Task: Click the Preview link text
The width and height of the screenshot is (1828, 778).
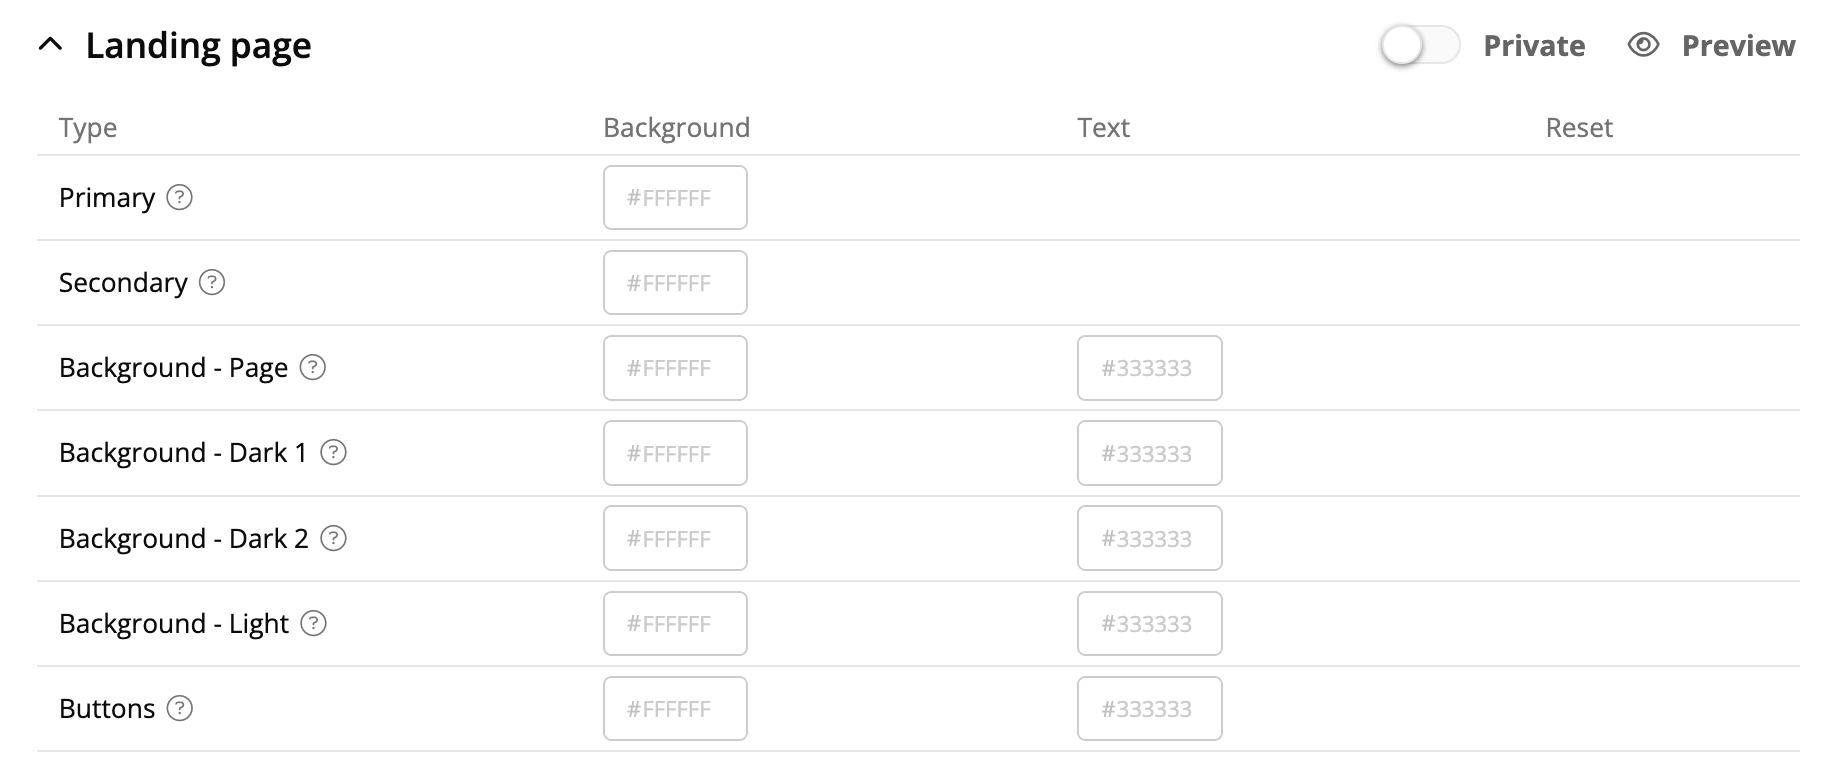Action: click(1738, 45)
